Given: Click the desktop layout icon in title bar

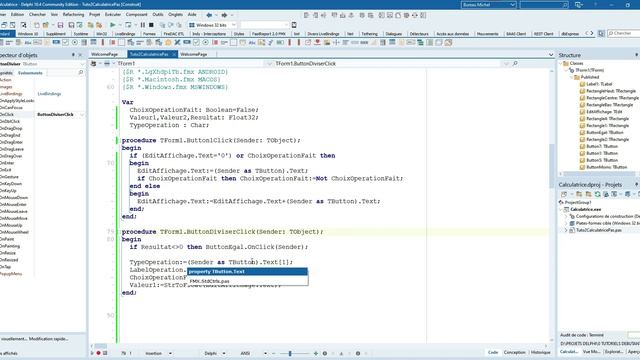Looking at the screenshot, I should [x=578, y=4].
